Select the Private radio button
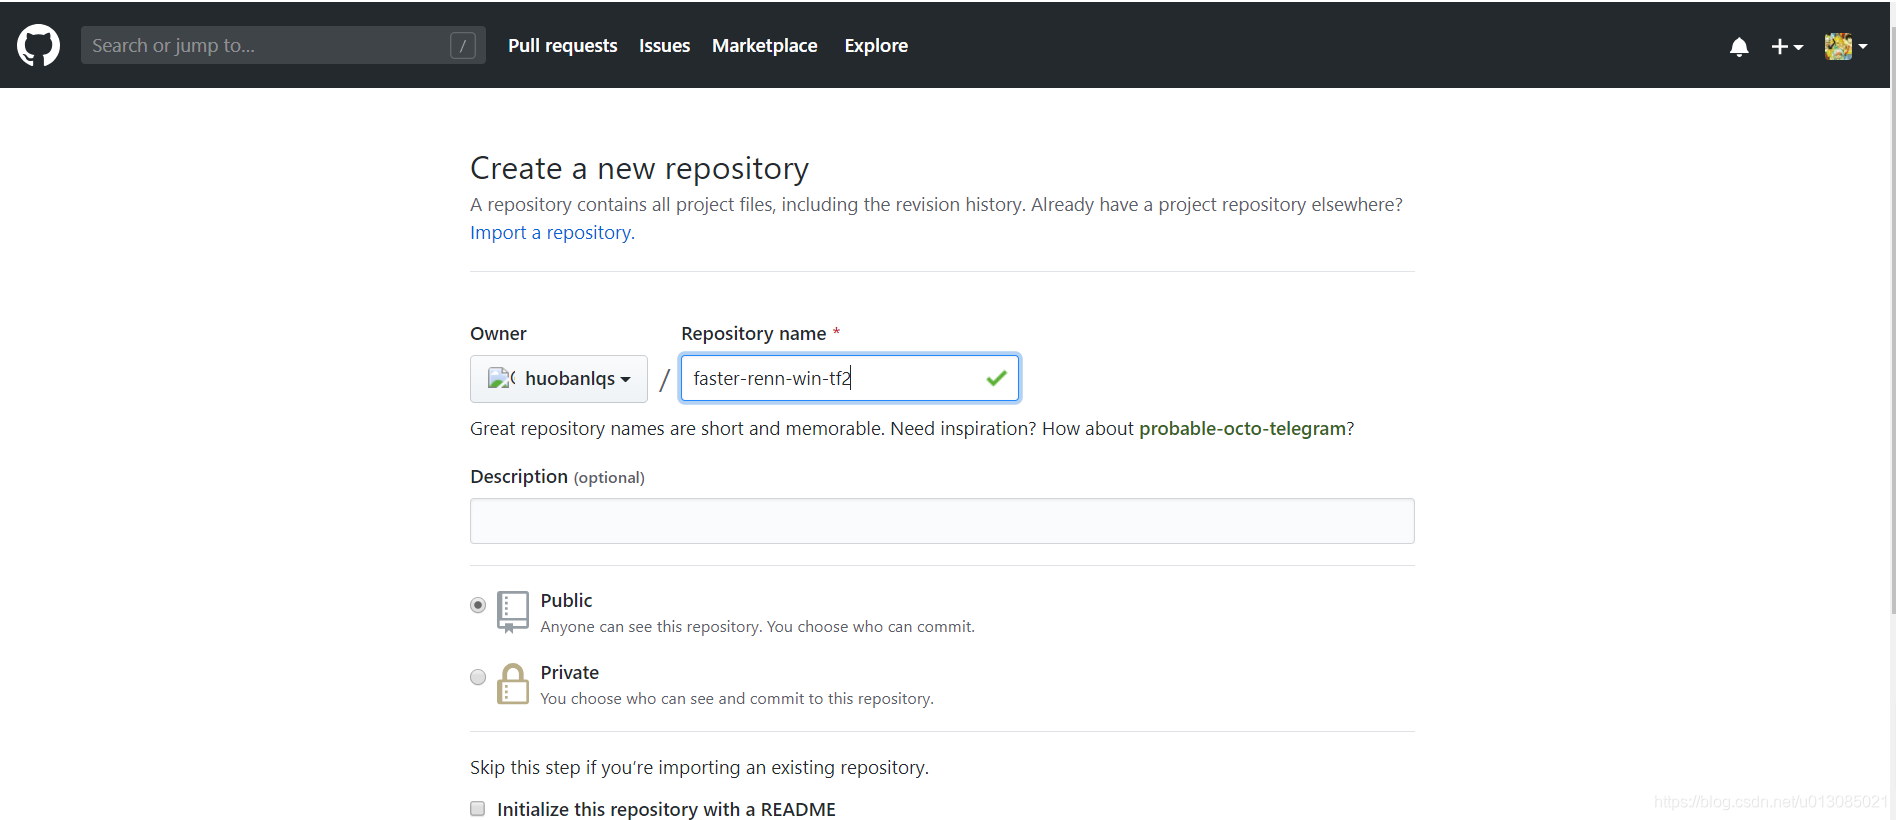The height and width of the screenshot is (820, 1896). (478, 677)
